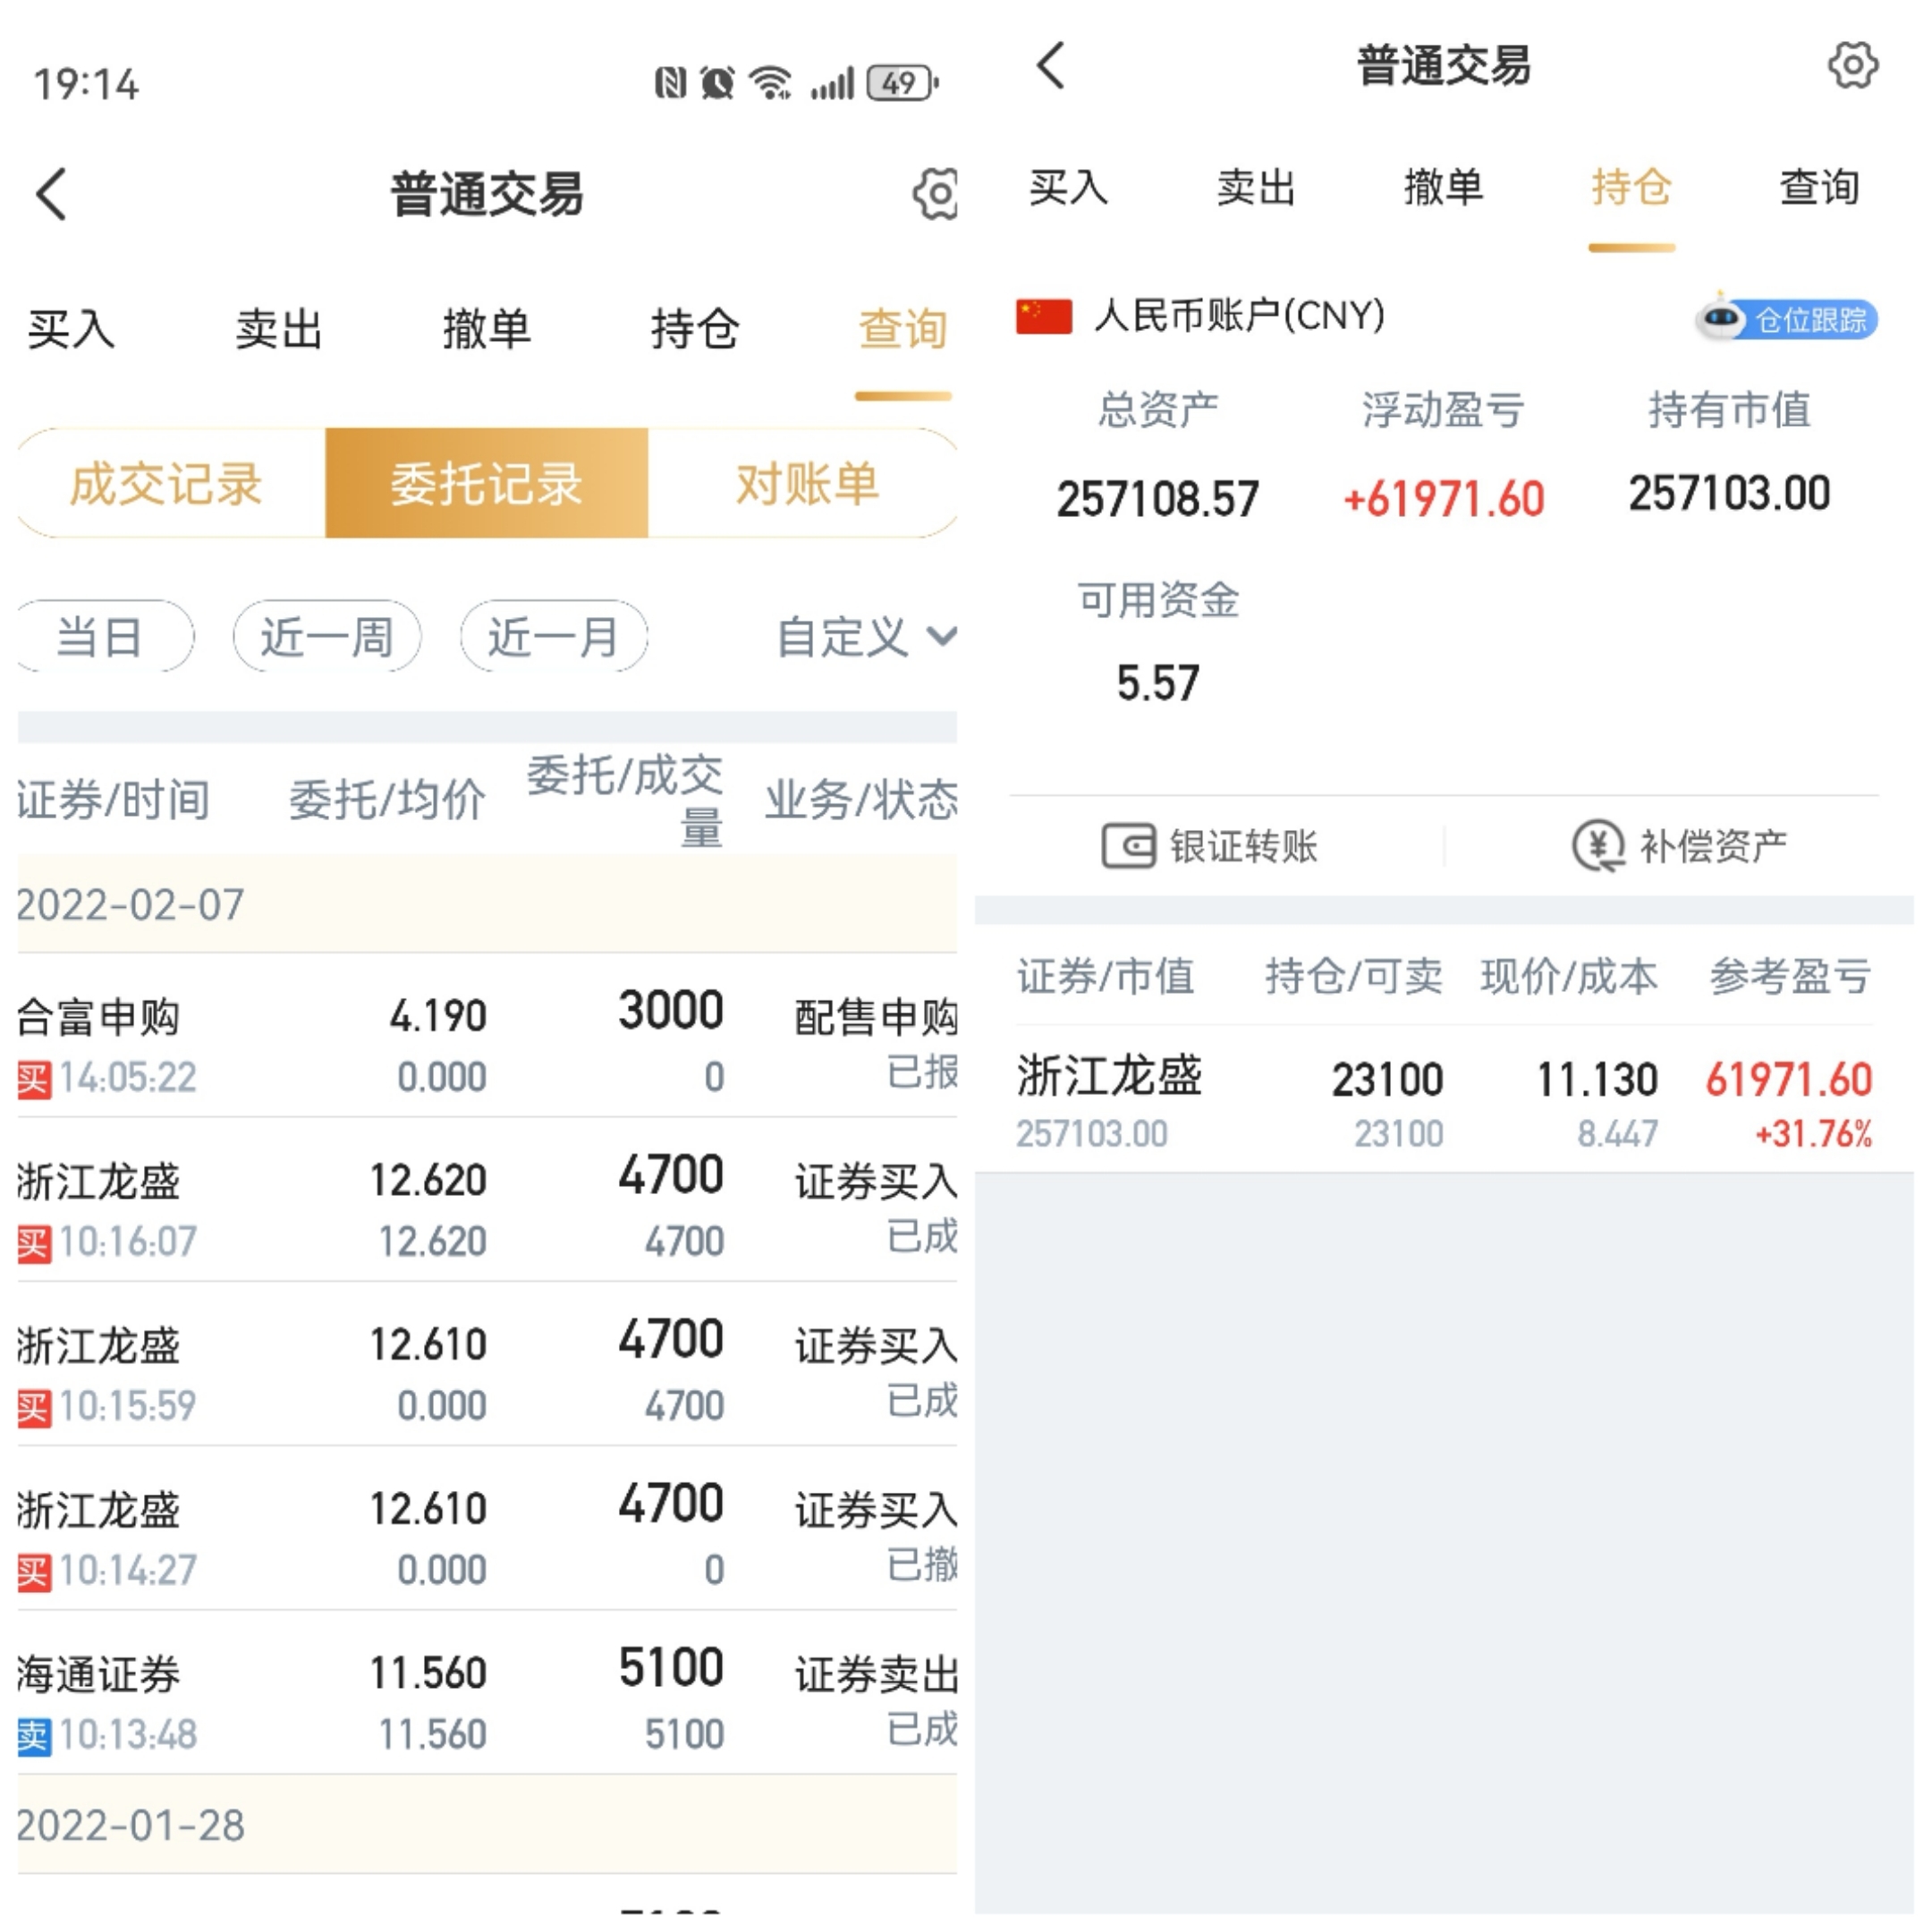Select the 近一月 filter pill
The width and height of the screenshot is (1932, 1932).
point(553,637)
